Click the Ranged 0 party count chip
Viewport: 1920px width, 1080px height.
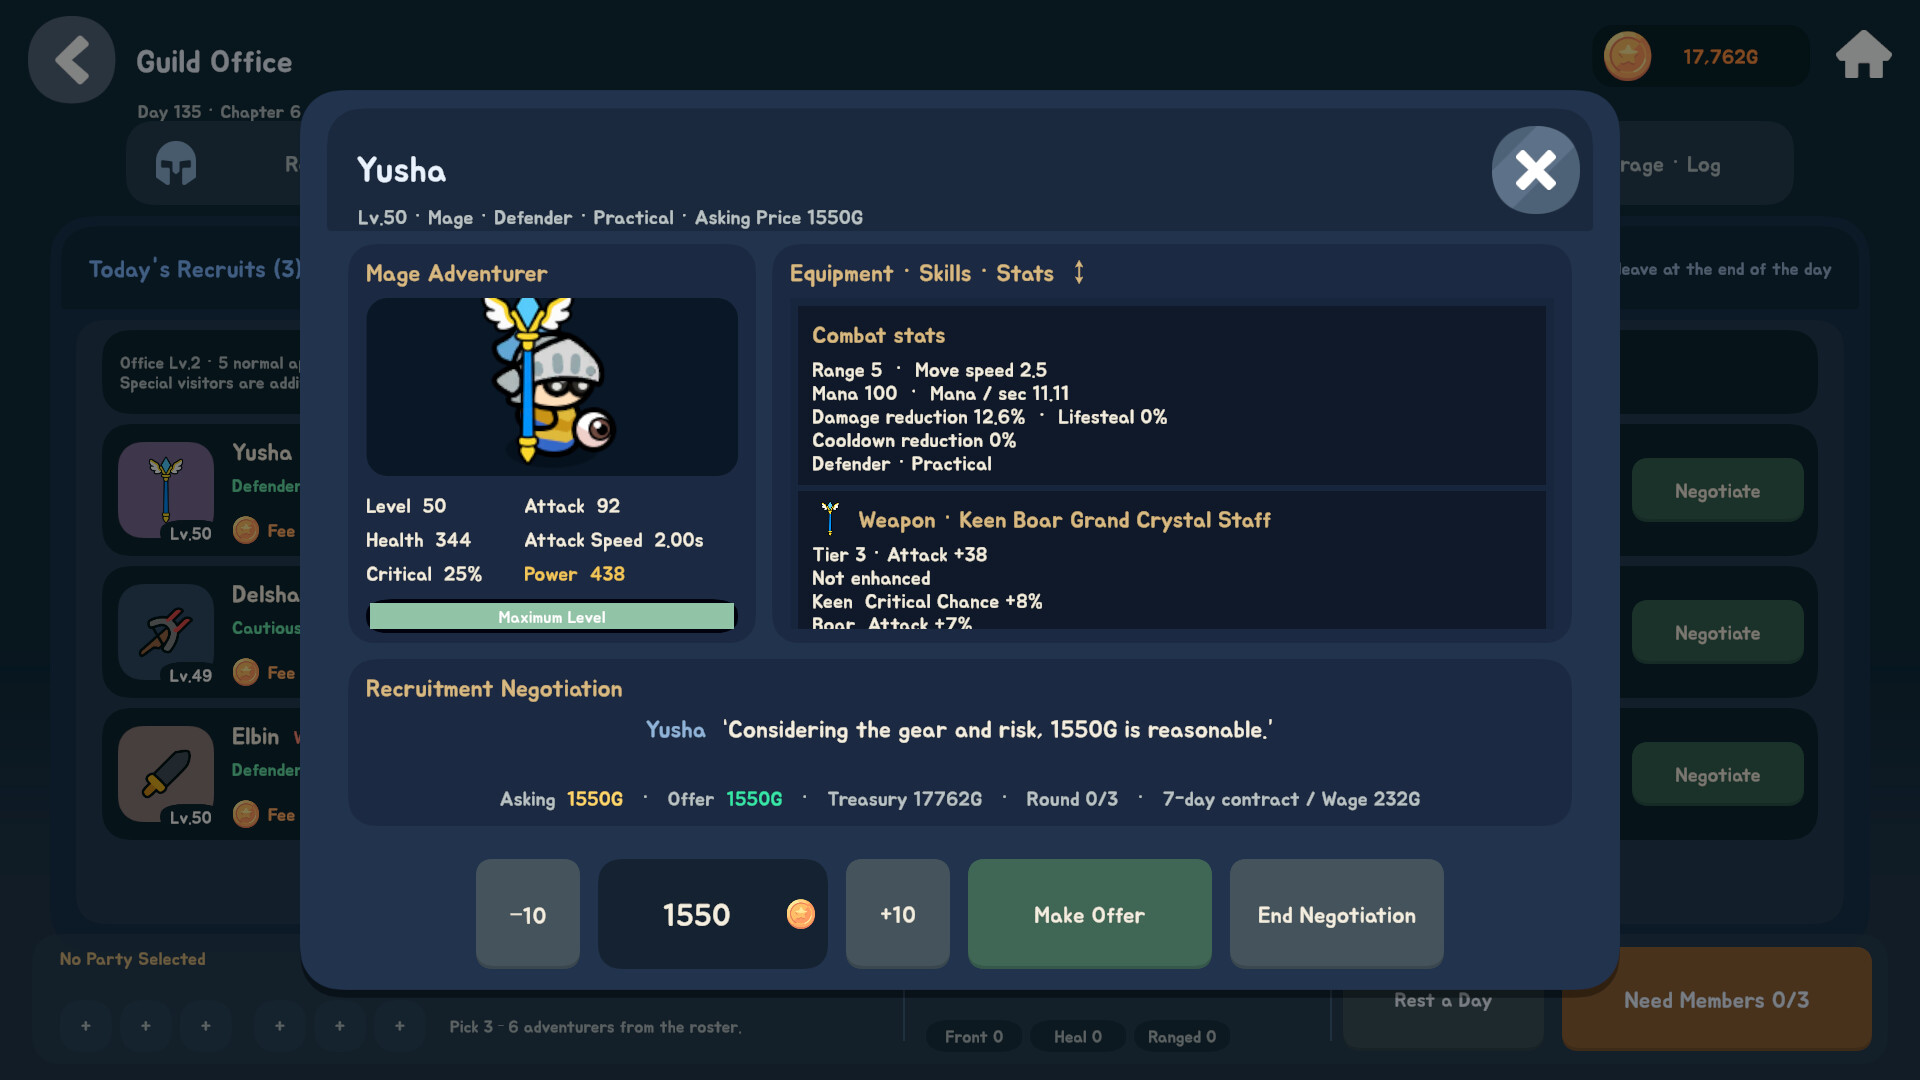1182,1036
